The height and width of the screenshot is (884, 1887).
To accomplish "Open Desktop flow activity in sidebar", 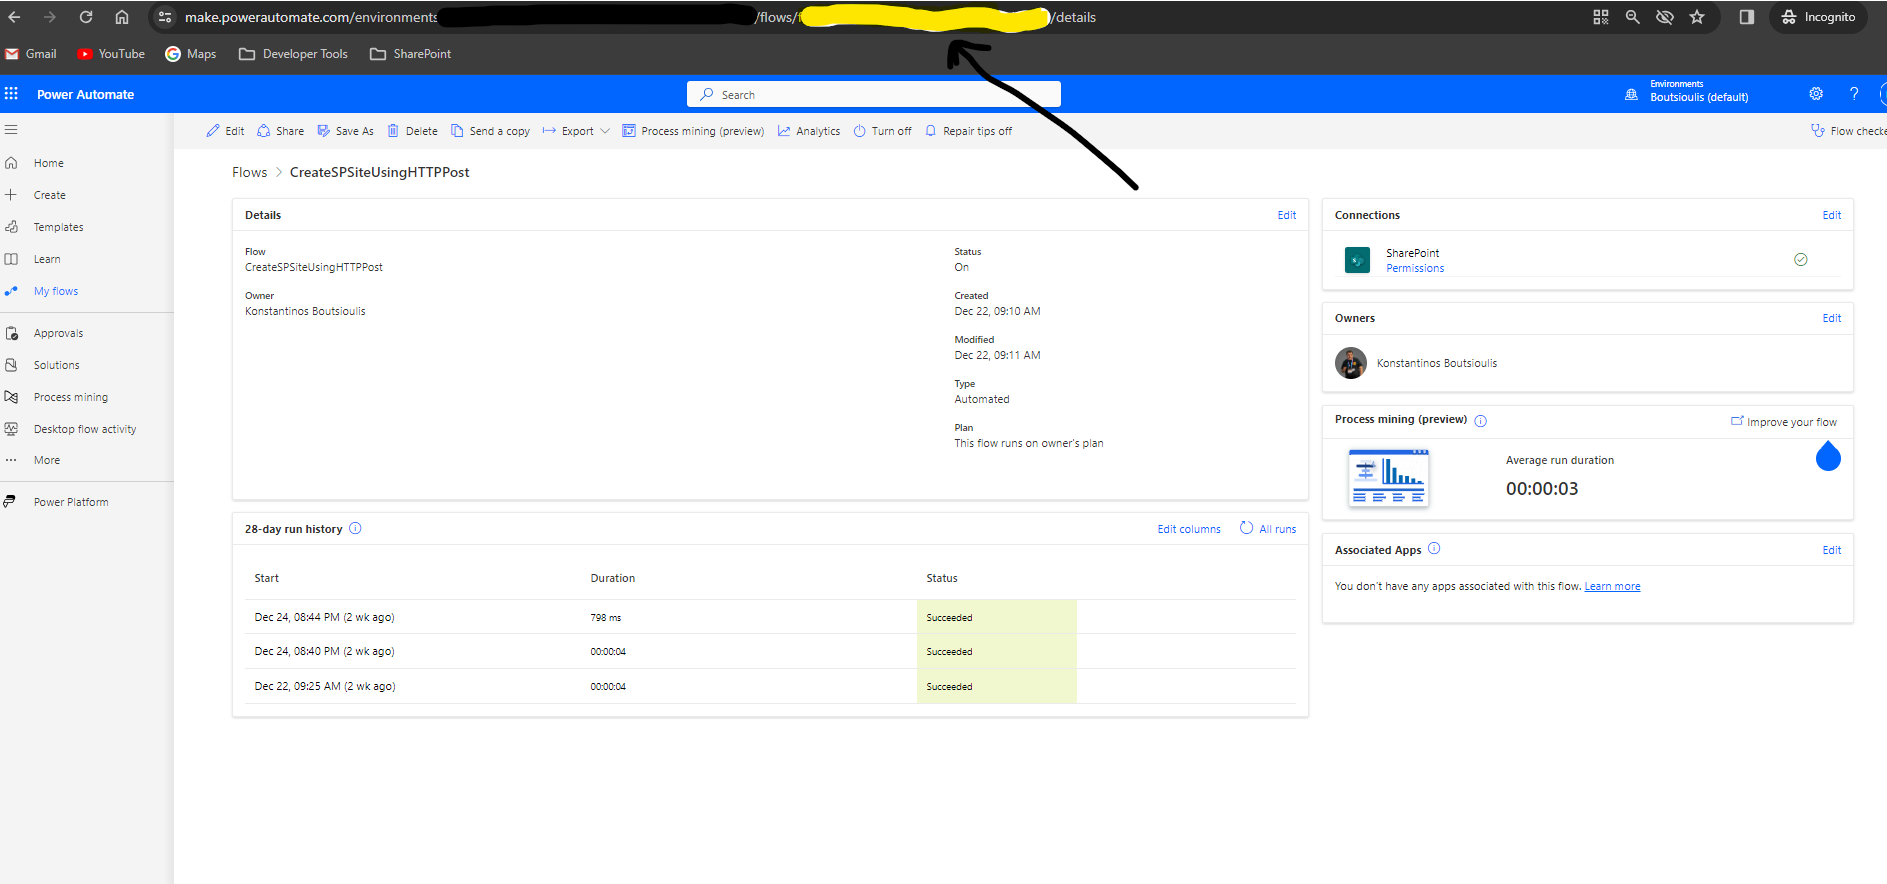I will tap(85, 429).
